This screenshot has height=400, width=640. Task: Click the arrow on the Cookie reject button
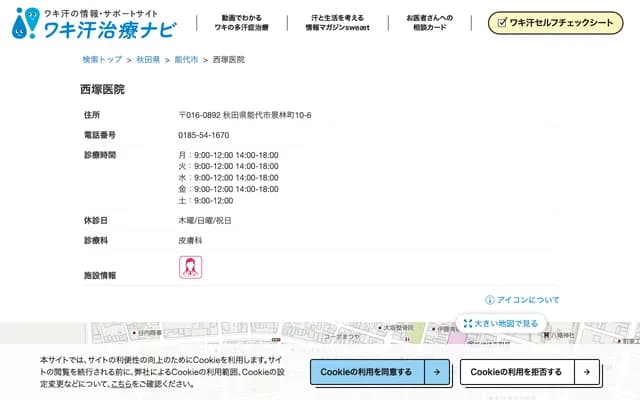click(x=586, y=372)
